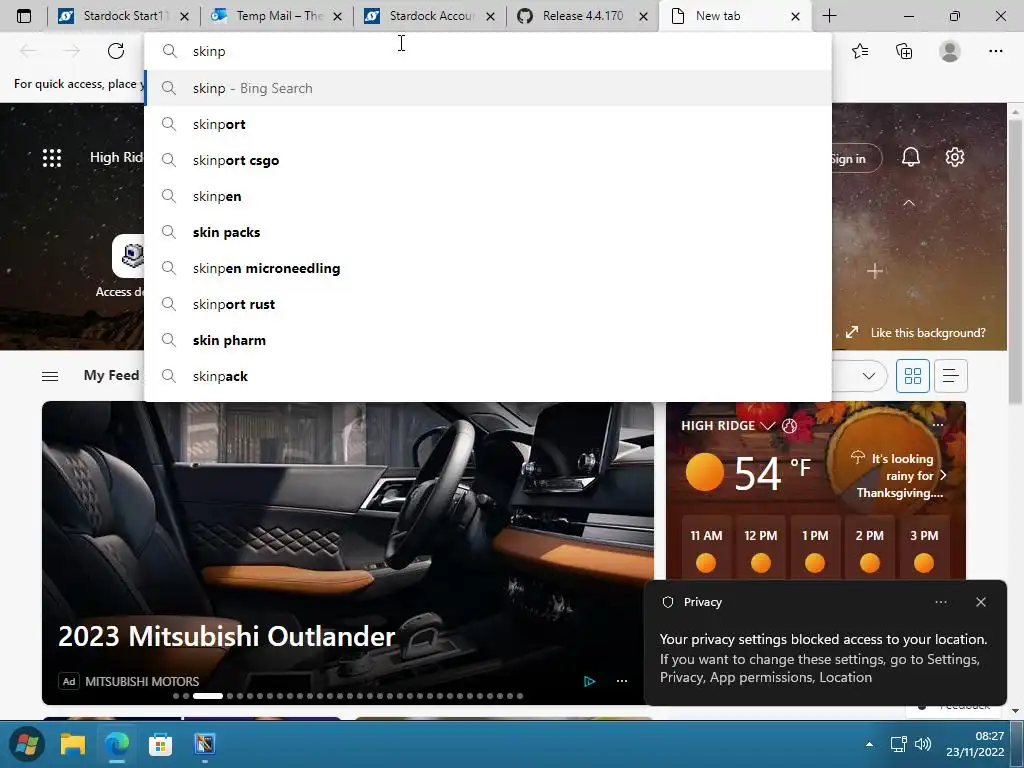Click MITSUBISHI MOTORS advertiser label
This screenshot has height=768, width=1024.
pos(142,681)
